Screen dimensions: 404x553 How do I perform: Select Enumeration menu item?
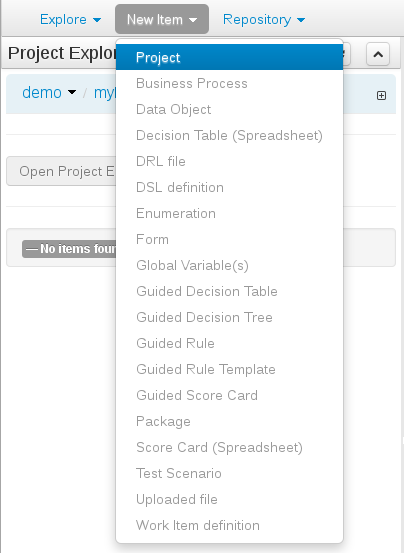pyautogui.click(x=229, y=213)
